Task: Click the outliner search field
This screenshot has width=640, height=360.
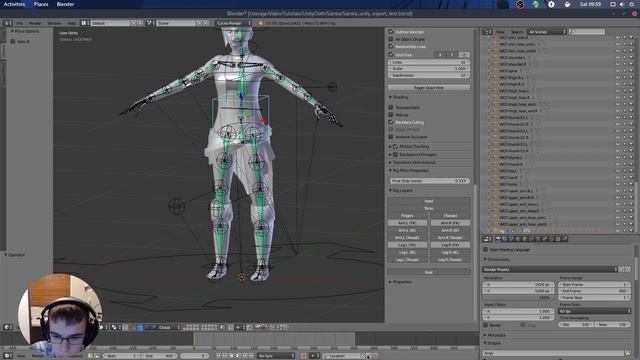Action: 587,31
